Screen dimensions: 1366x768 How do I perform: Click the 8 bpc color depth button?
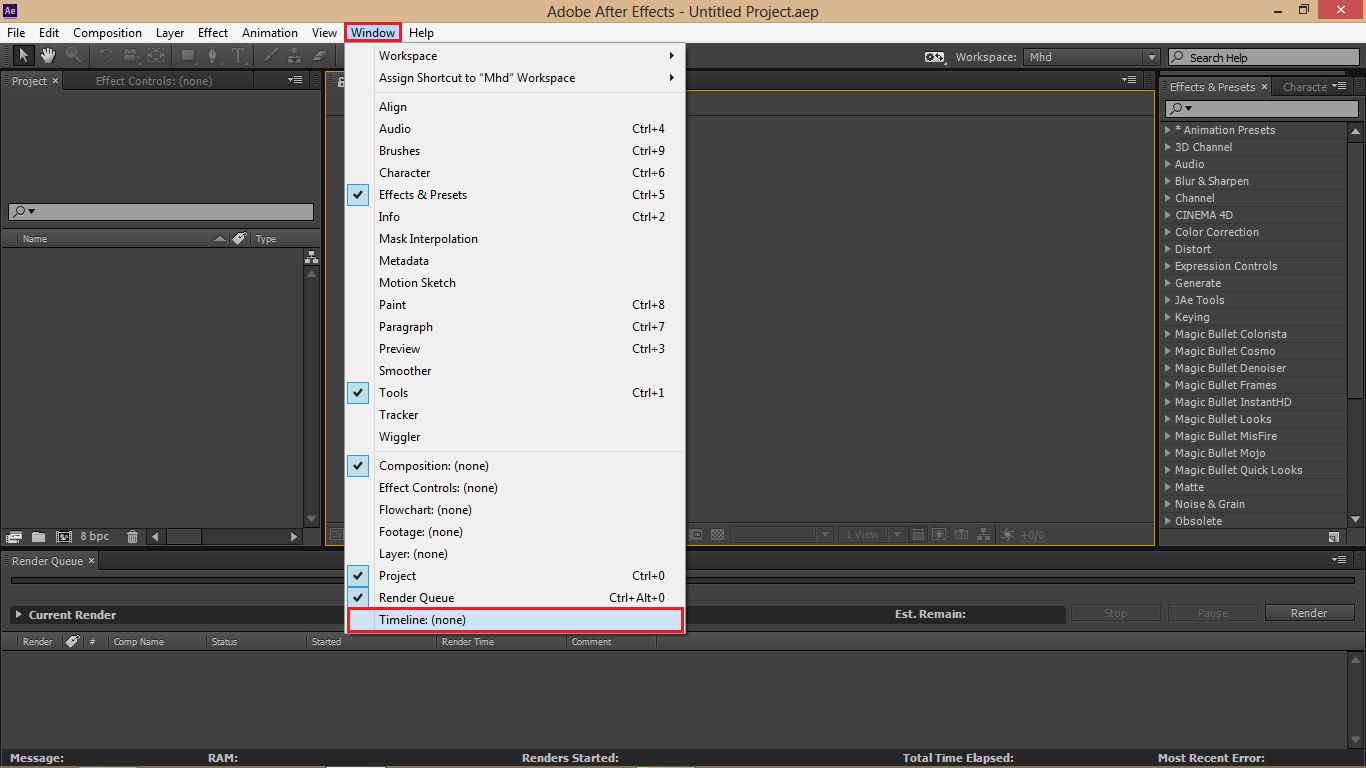point(95,537)
